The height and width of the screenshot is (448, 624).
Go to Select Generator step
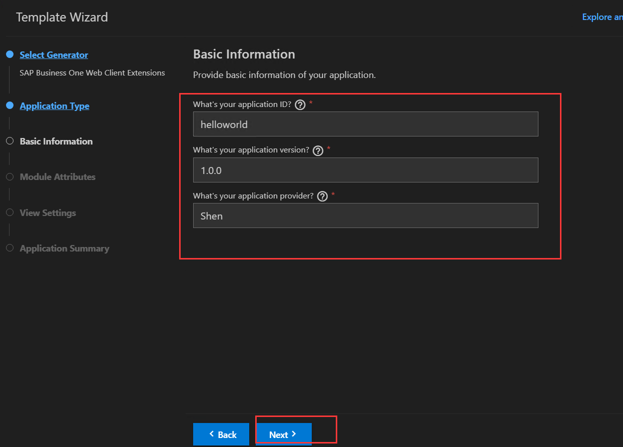point(54,55)
